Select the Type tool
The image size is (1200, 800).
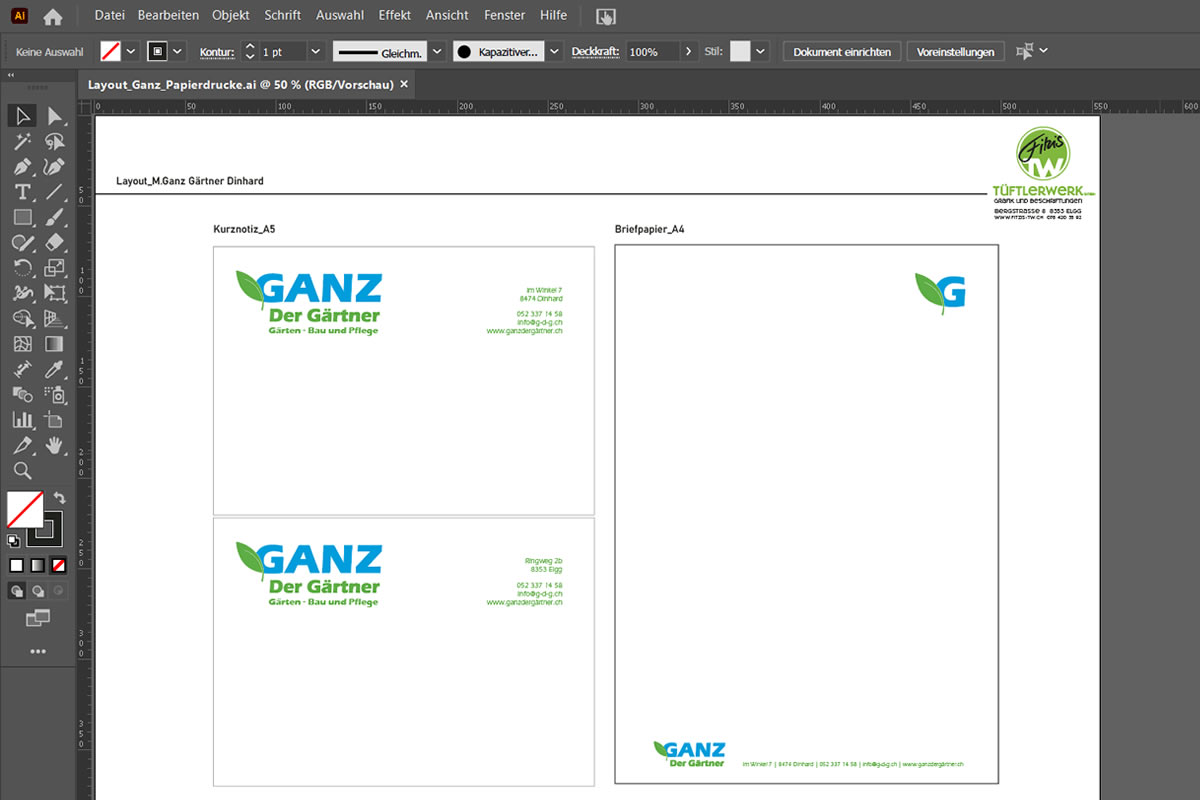tap(22, 191)
